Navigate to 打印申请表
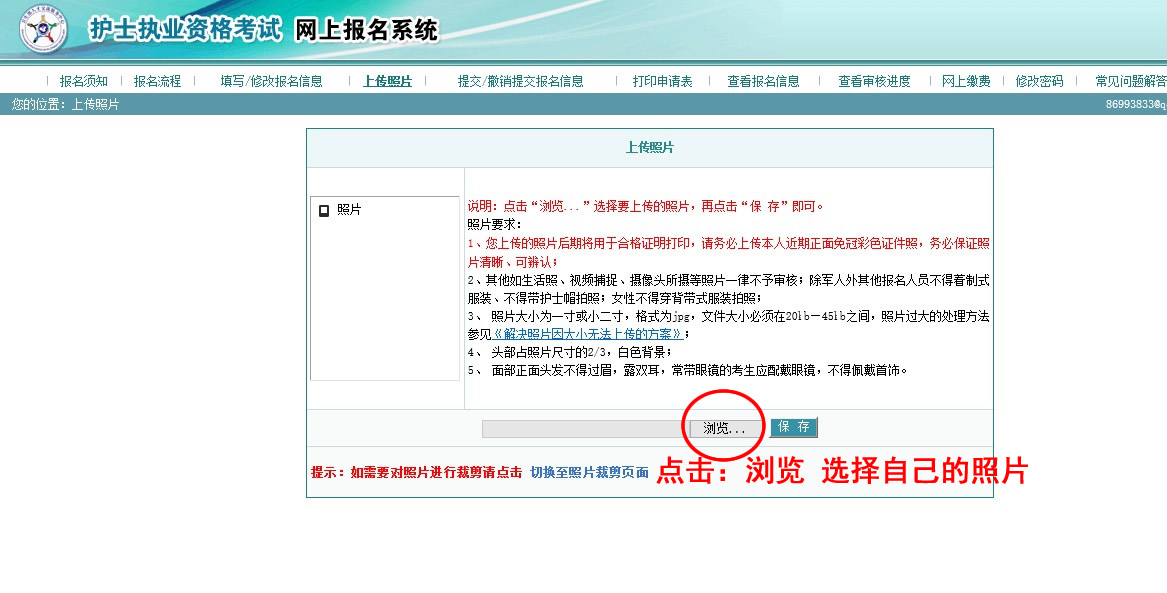1167x593 pixels. 662,82
